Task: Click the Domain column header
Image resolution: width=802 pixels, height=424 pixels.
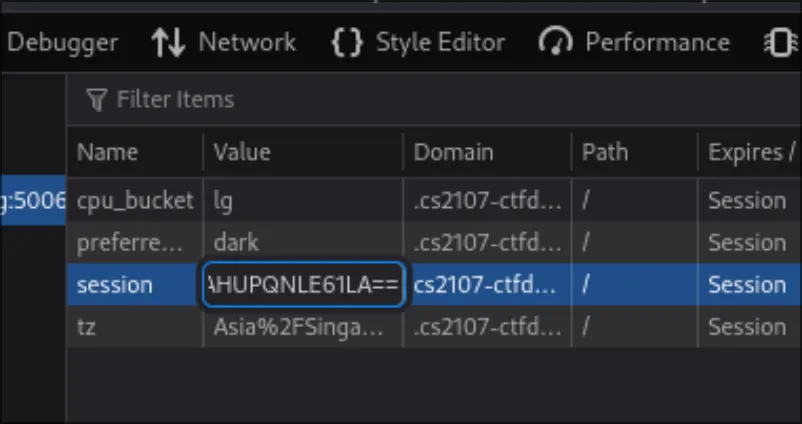Action: 453,153
